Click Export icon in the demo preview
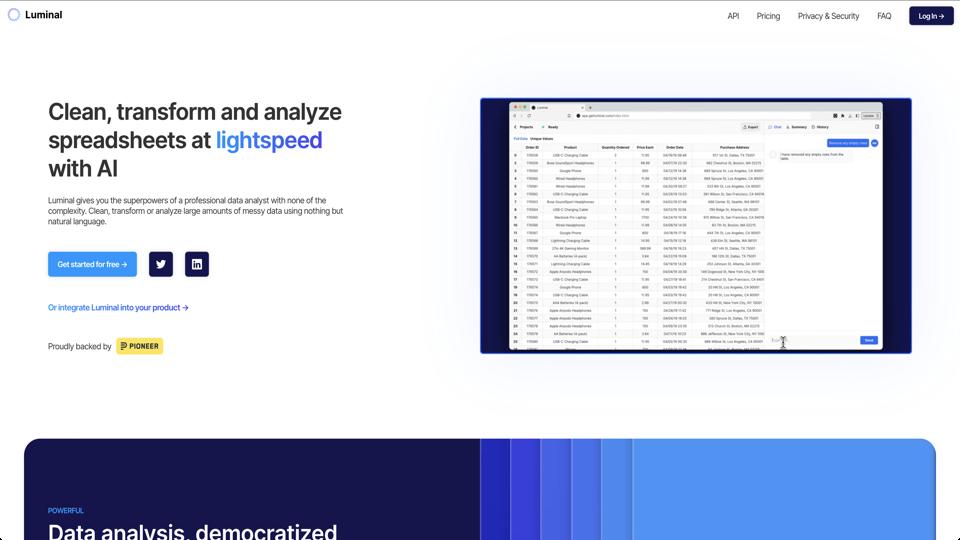This screenshot has height=540, width=960. tap(750, 127)
